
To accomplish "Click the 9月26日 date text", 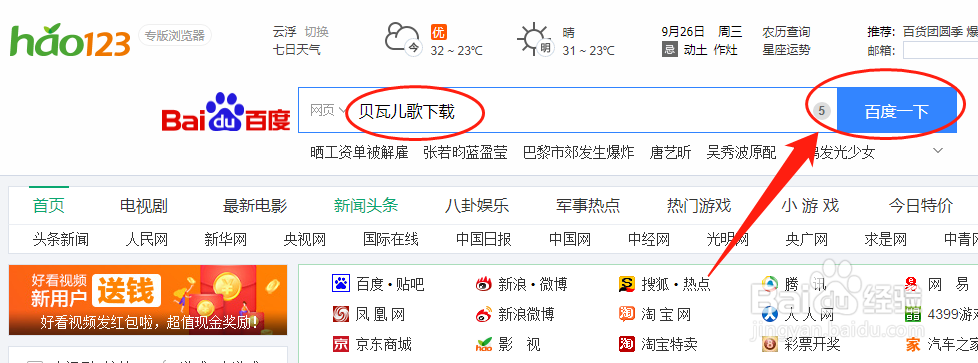I will coord(683,32).
